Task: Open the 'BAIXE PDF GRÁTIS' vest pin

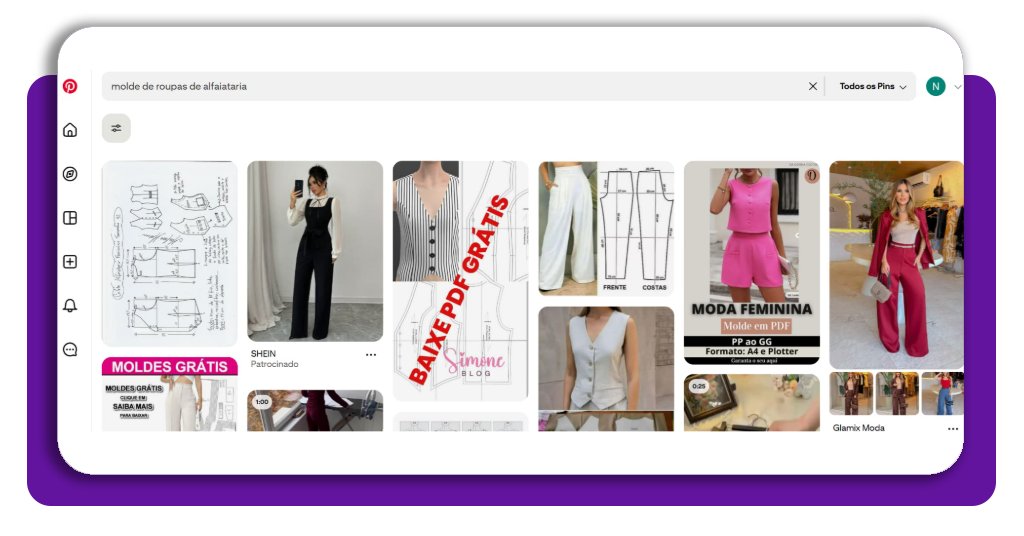Action: coord(460,280)
